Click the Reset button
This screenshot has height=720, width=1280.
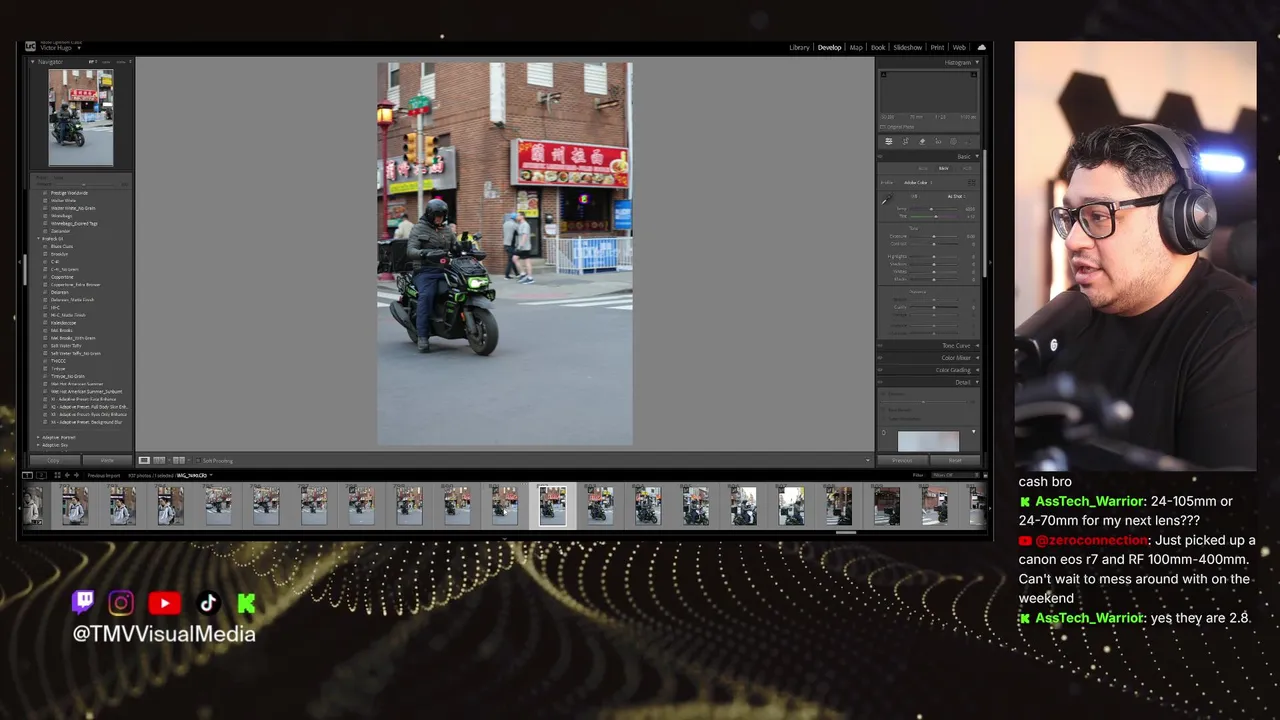pos(954,460)
